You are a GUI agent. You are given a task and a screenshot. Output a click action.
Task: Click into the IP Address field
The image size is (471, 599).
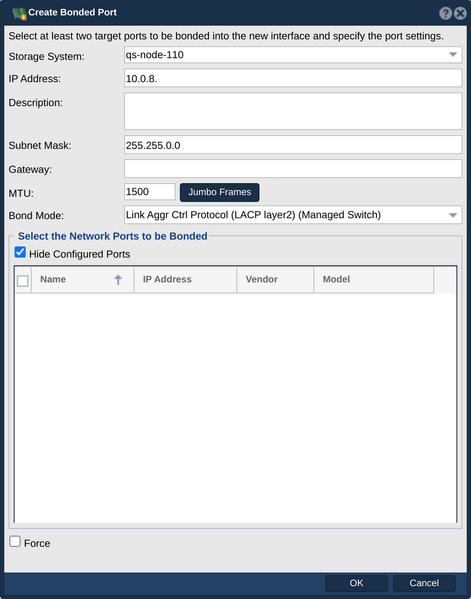[293, 78]
